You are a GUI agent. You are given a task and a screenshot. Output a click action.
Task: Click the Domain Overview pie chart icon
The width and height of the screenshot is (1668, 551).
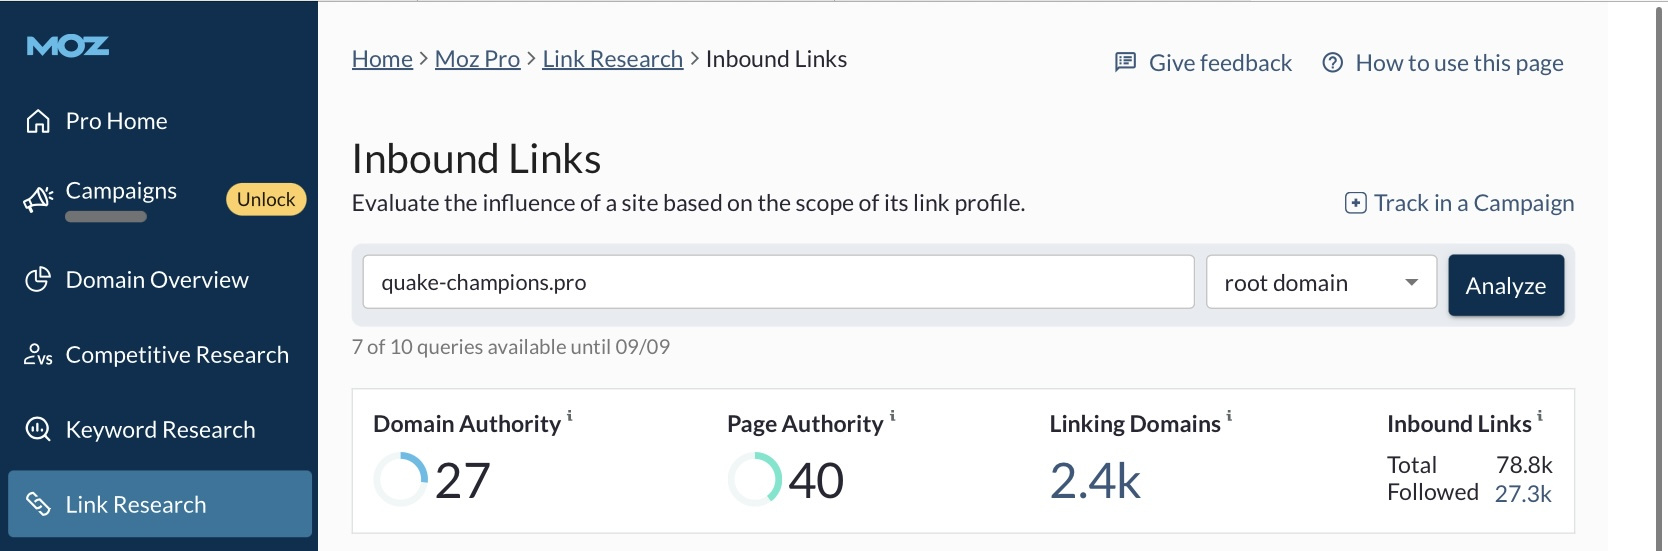tap(38, 280)
